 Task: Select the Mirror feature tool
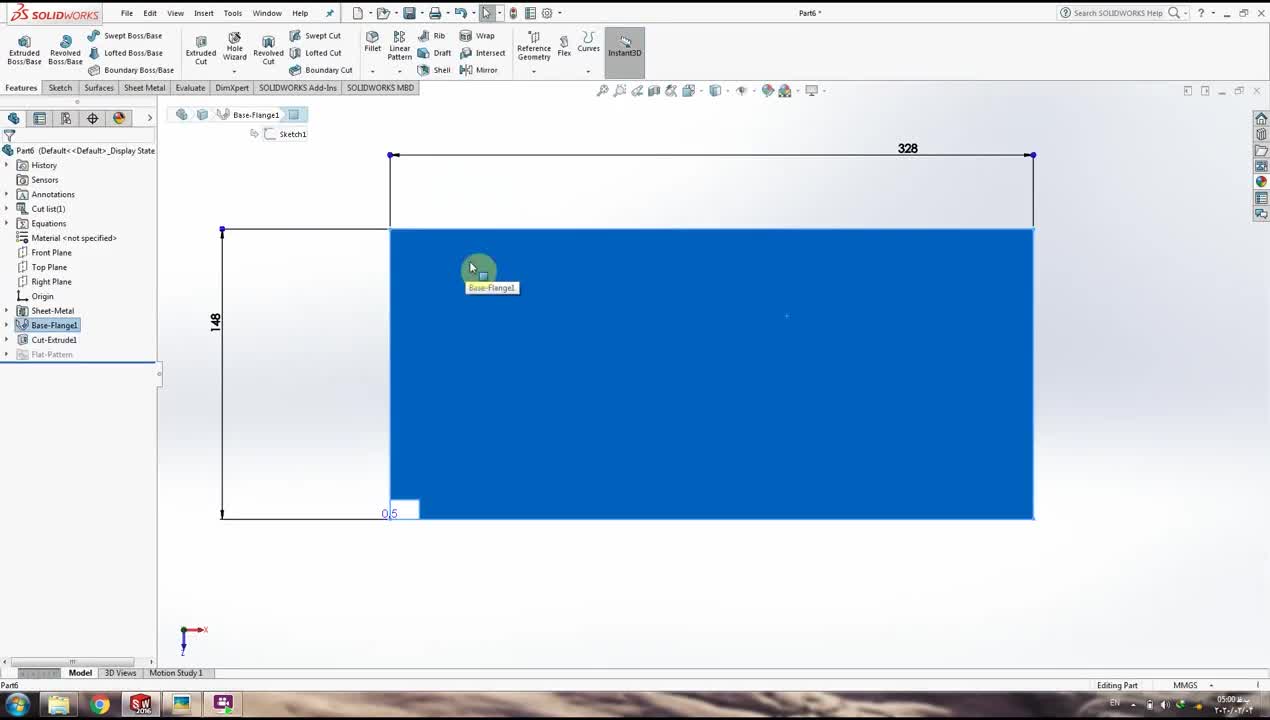(478, 70)
